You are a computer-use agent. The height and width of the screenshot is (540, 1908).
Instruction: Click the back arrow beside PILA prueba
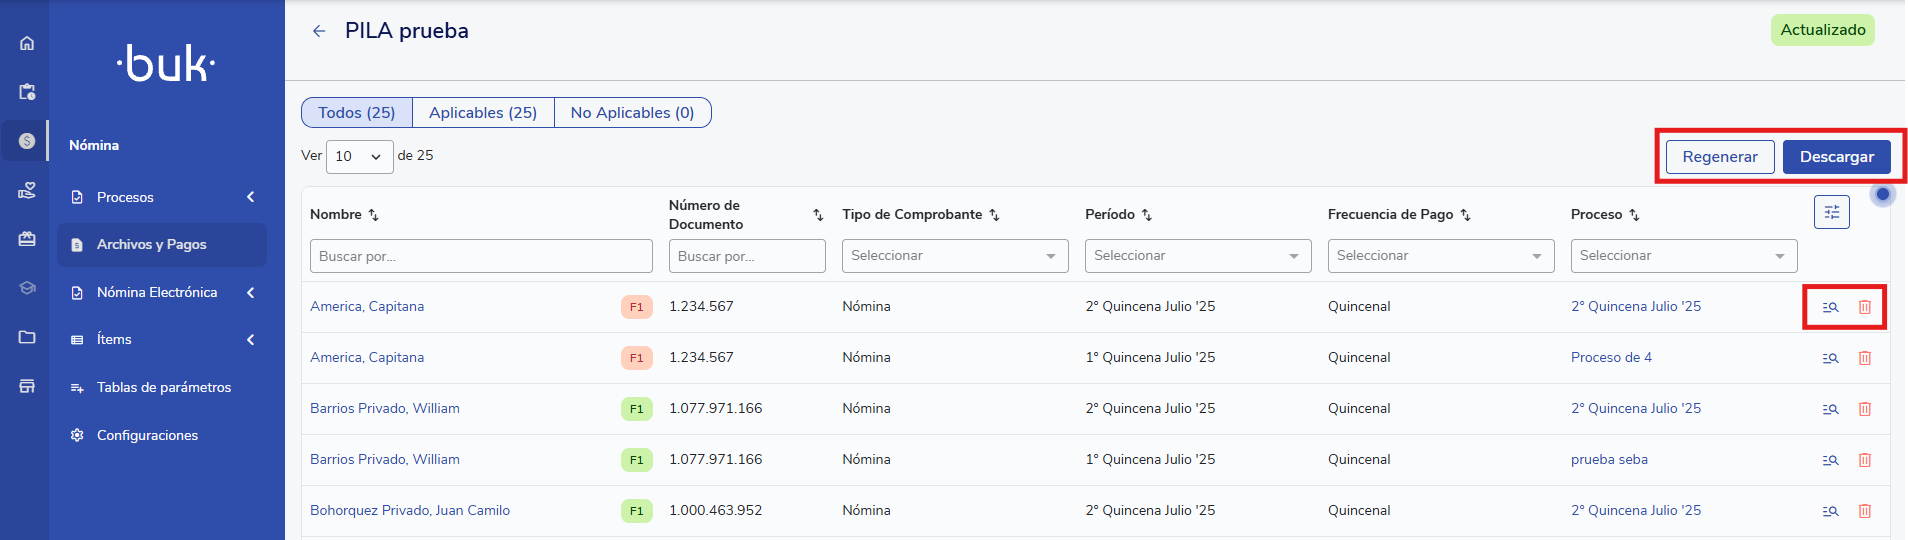tap(319, 31)
